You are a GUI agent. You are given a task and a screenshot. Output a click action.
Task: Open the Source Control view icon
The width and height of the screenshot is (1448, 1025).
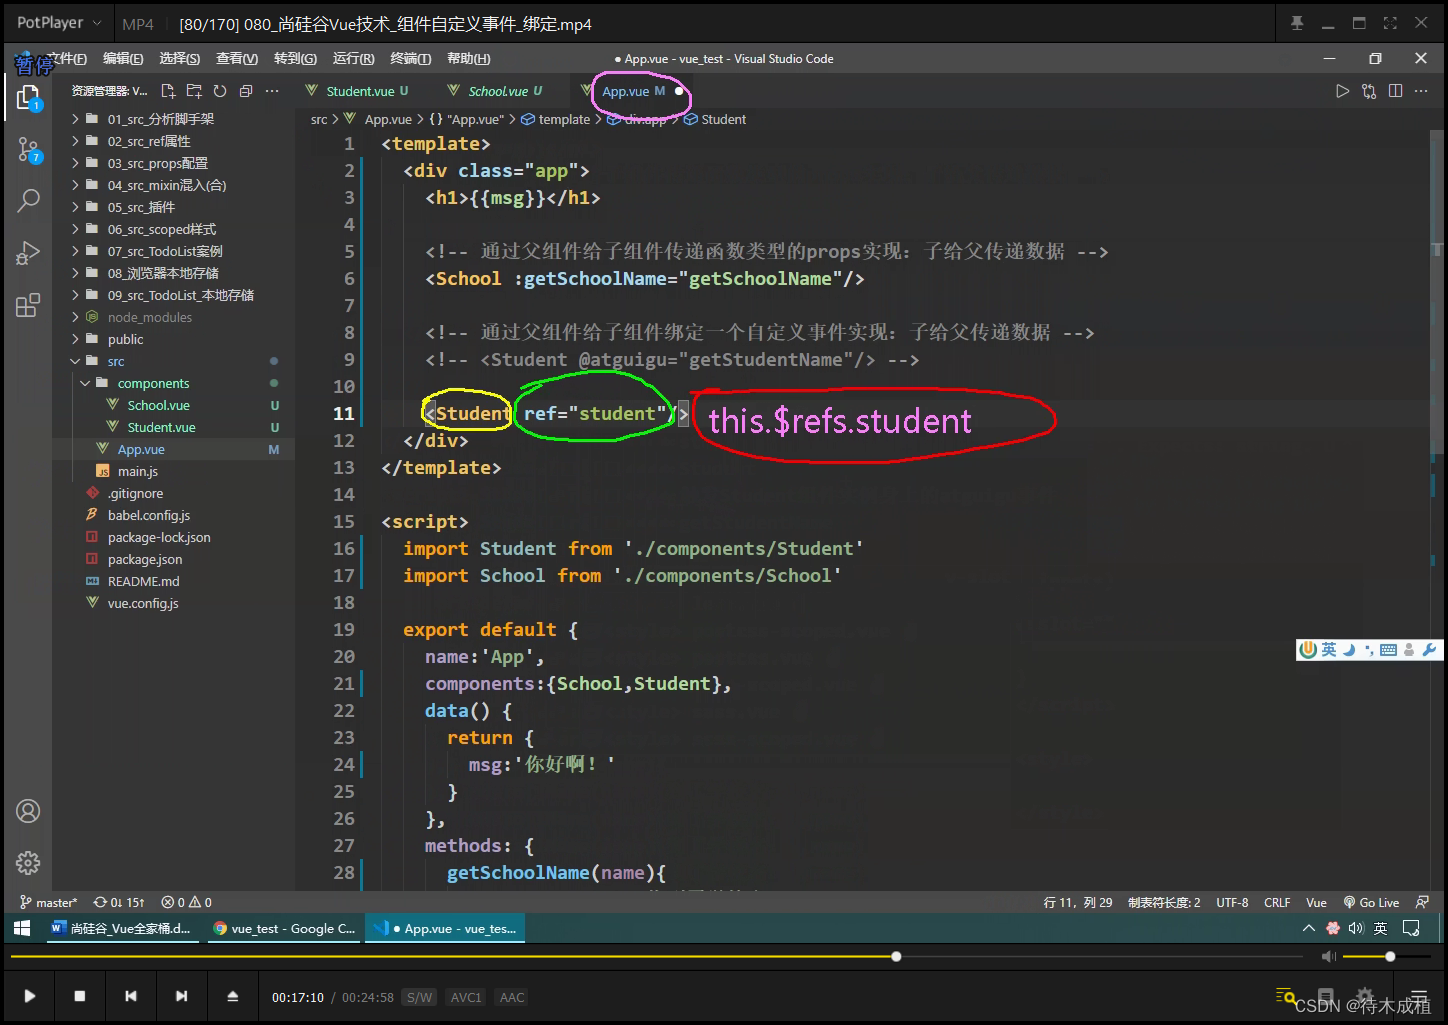tap(28, 150)
